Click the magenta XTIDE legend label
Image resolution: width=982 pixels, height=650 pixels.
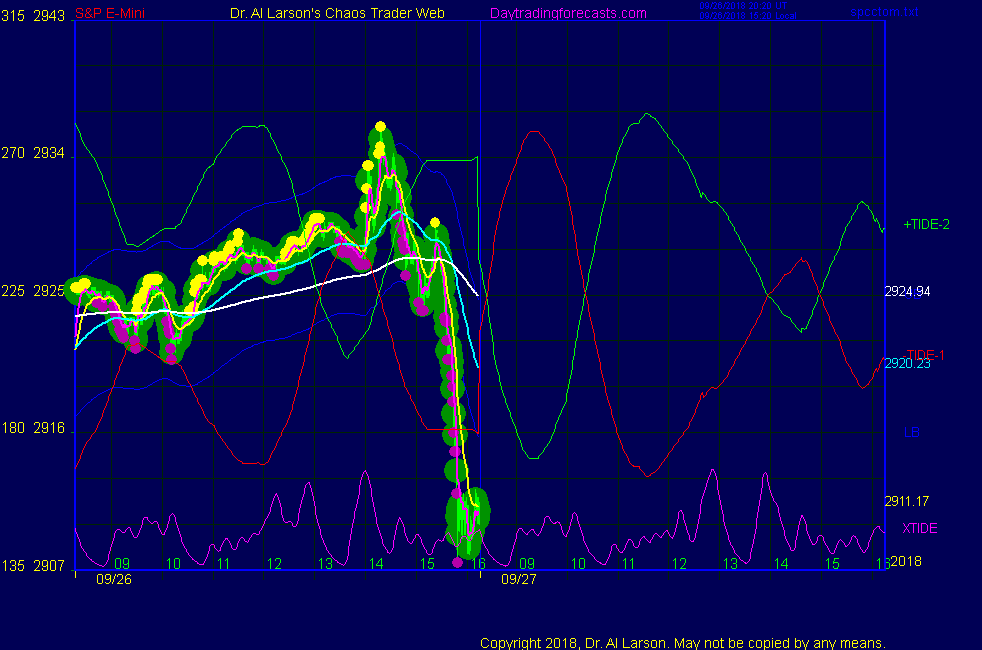tap(920, 528)
